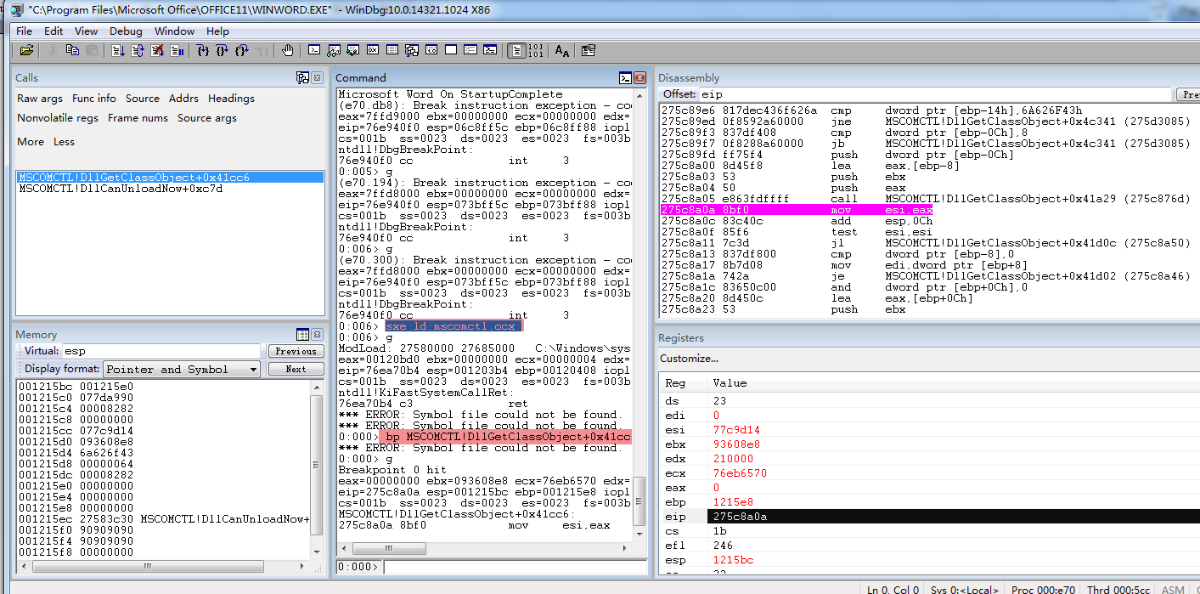Toggle Addrs in Calls panel

184,98
